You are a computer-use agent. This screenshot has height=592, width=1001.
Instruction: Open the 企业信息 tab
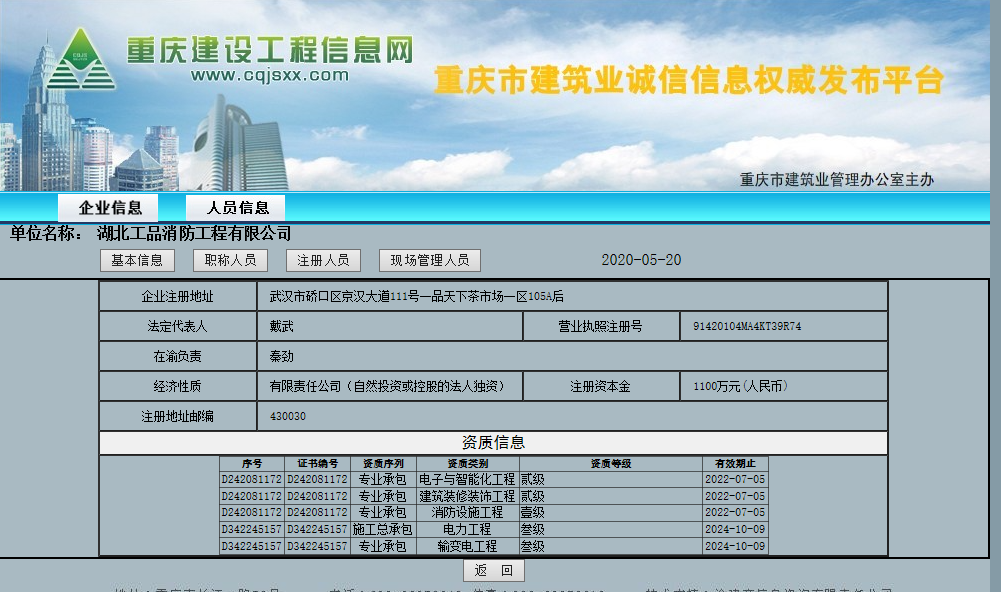click(x=109, y=208)
